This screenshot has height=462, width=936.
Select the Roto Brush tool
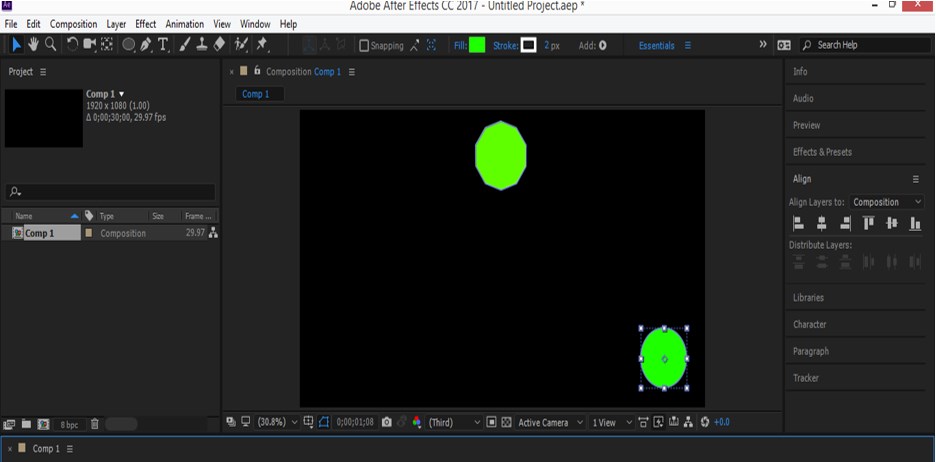tap(241, 44)
